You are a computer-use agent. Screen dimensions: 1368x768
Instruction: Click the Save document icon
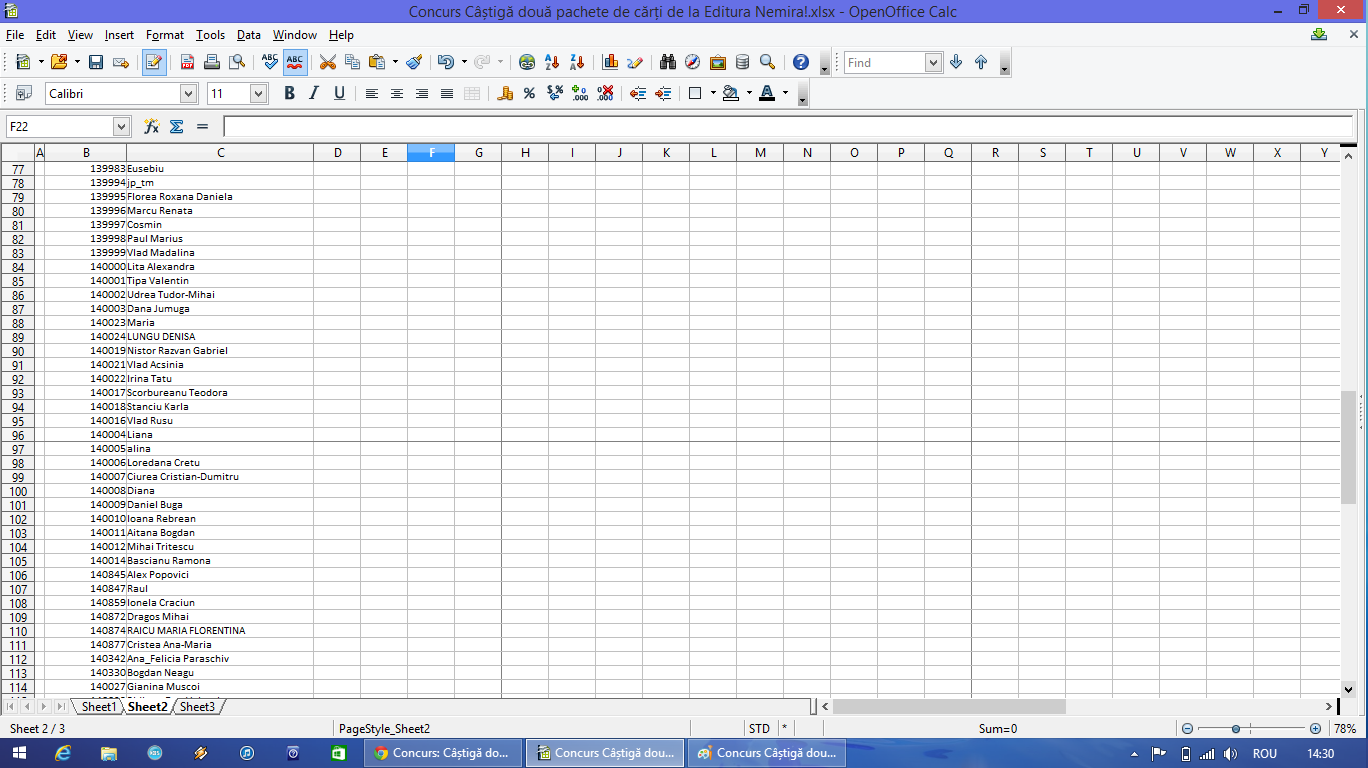[96, 62]
